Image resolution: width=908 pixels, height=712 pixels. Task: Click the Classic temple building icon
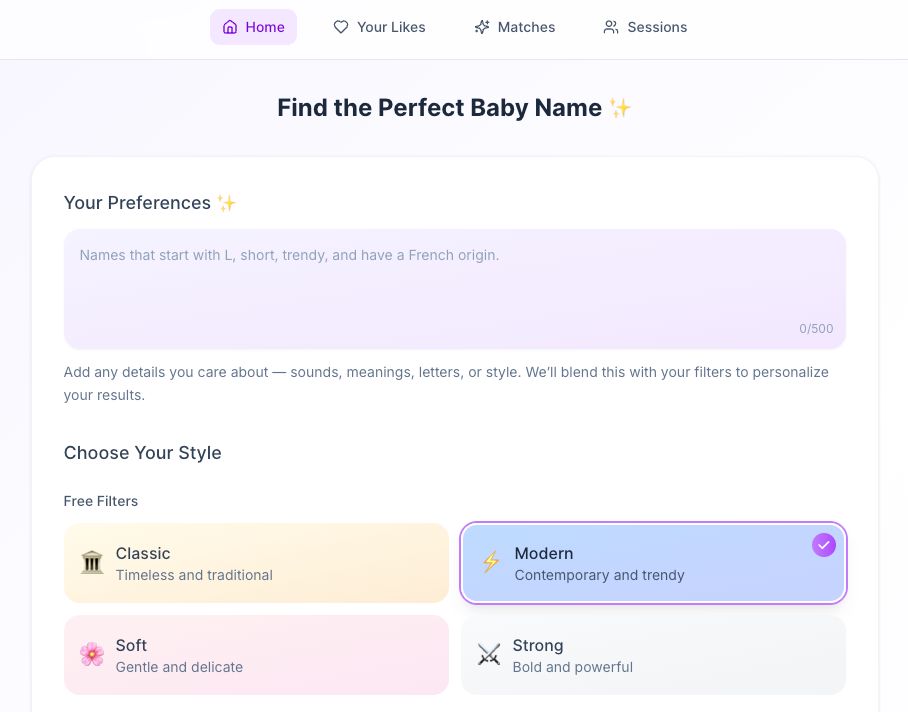click(92, 563)
